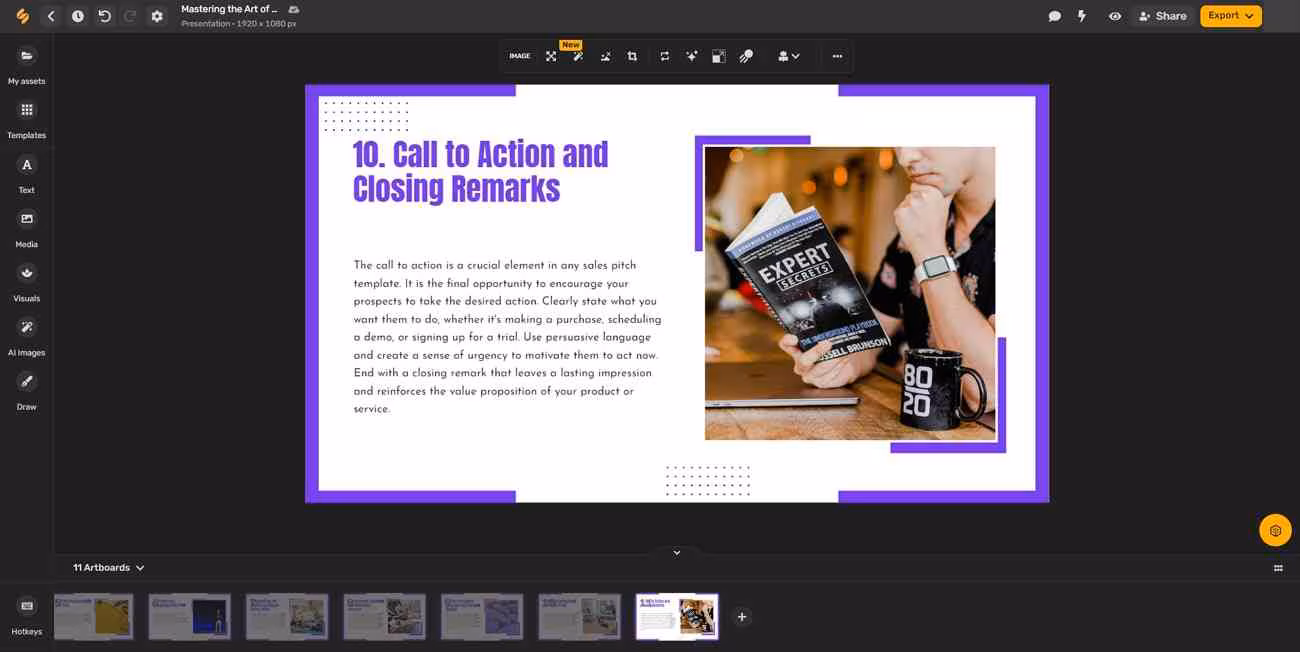
Task: Select the Crop tool
Action: [632, 56]
